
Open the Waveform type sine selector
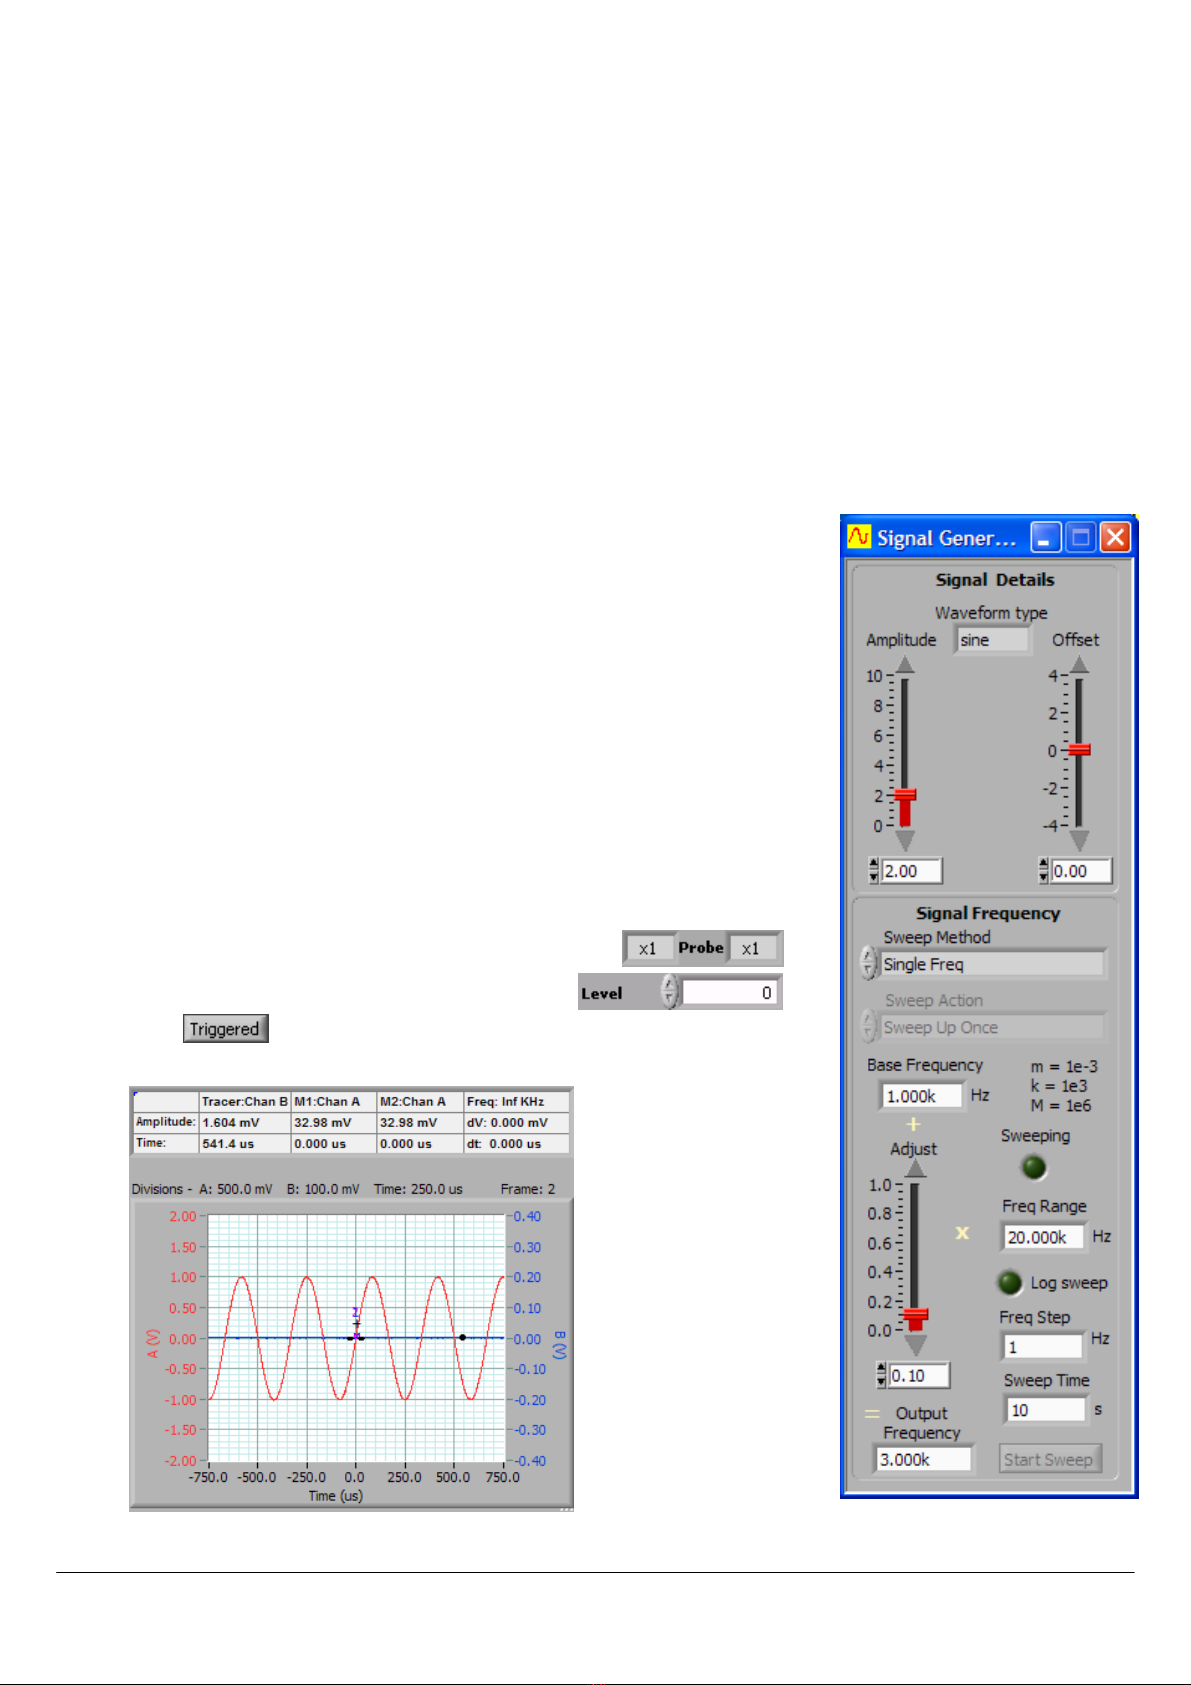(992, 640)
